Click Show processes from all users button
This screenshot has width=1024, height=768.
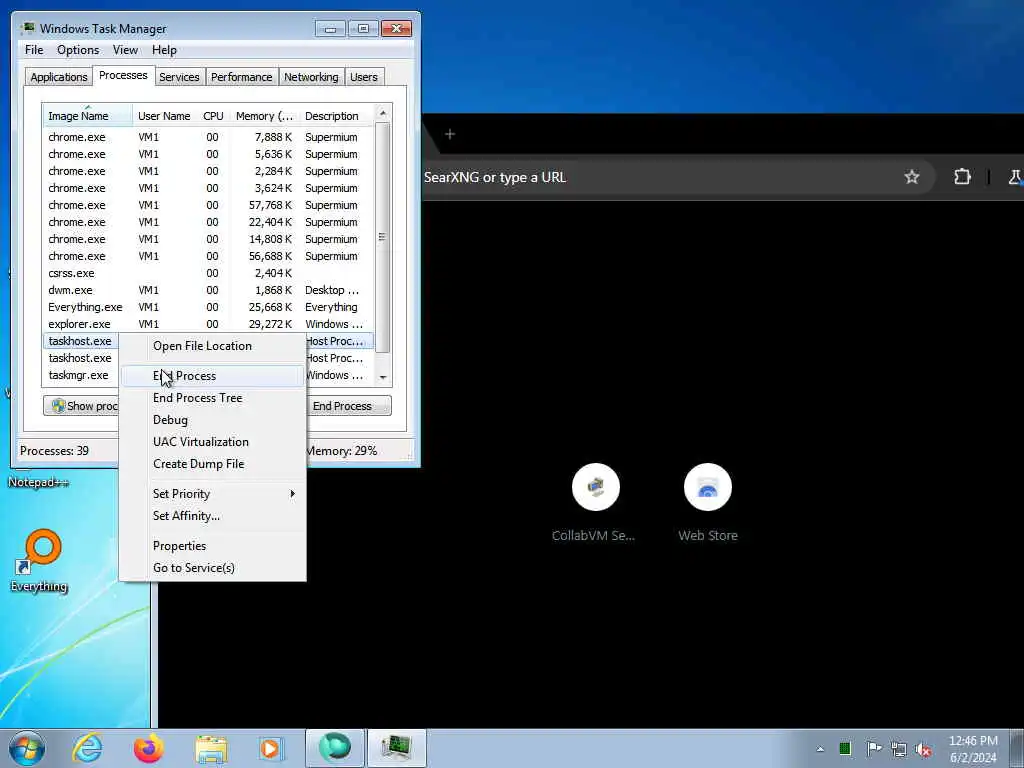pos(82,406)
